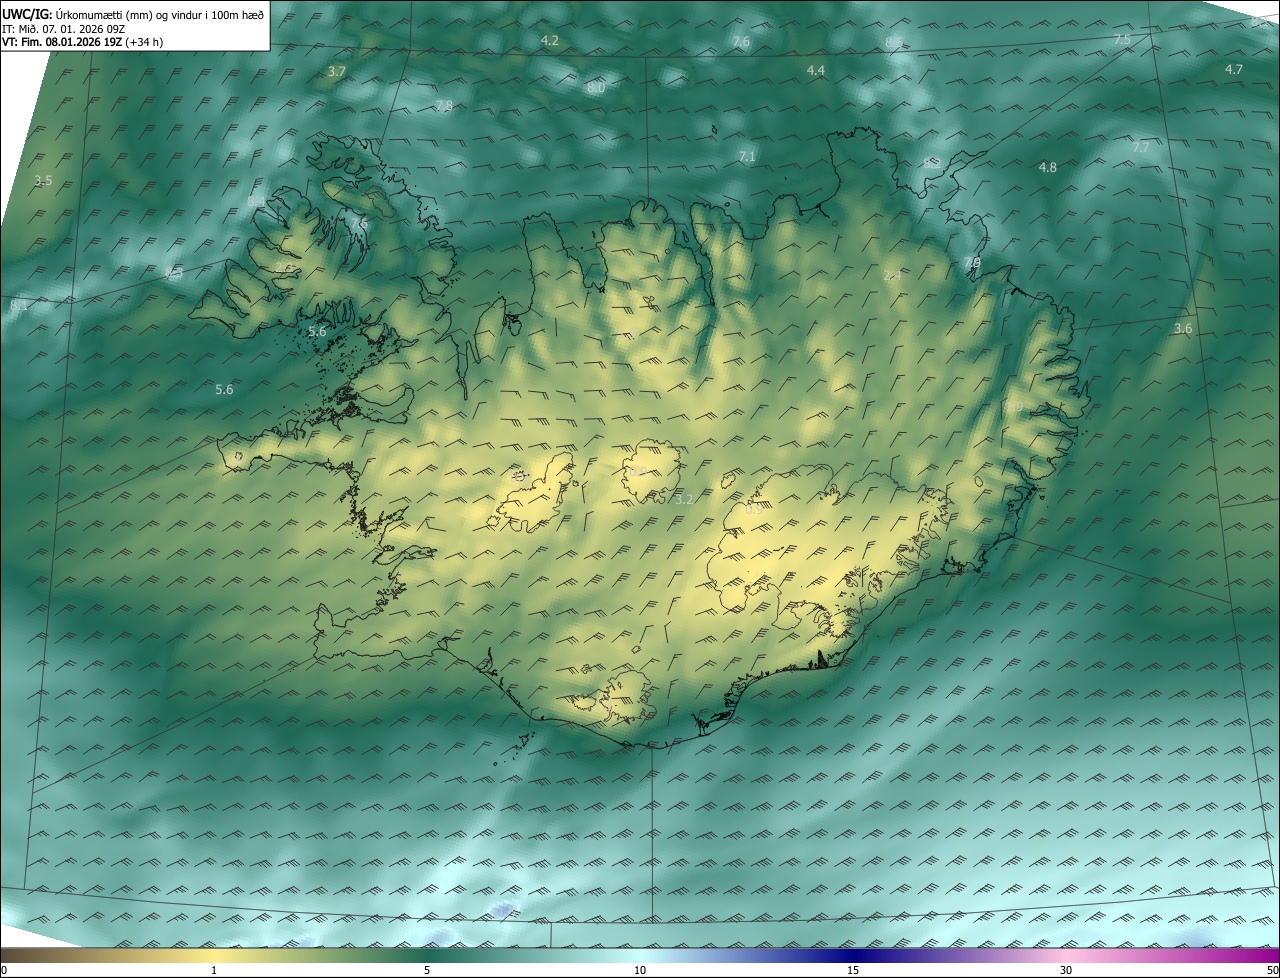The width and height of the screenshot is (1280, 978).
Task: Select the 4.7 value label
Action: [1234, 69]
